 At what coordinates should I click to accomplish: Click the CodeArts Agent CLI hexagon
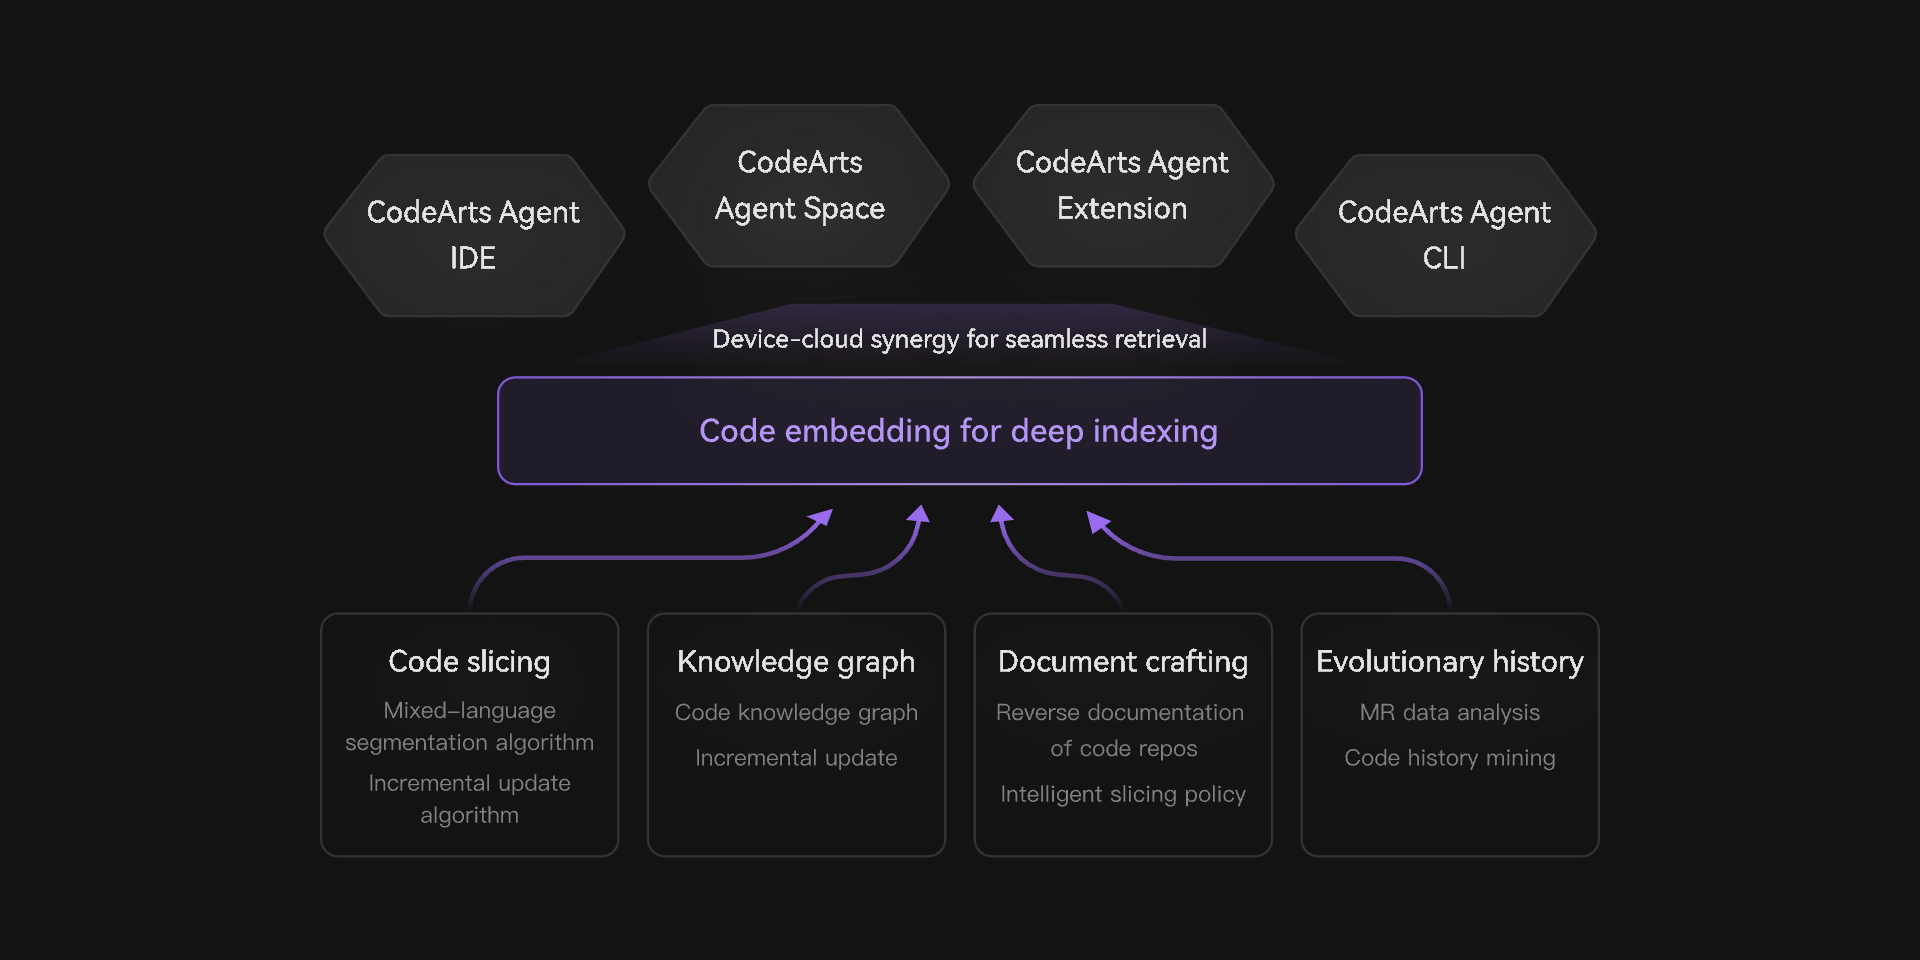[x=1445, y=235]
